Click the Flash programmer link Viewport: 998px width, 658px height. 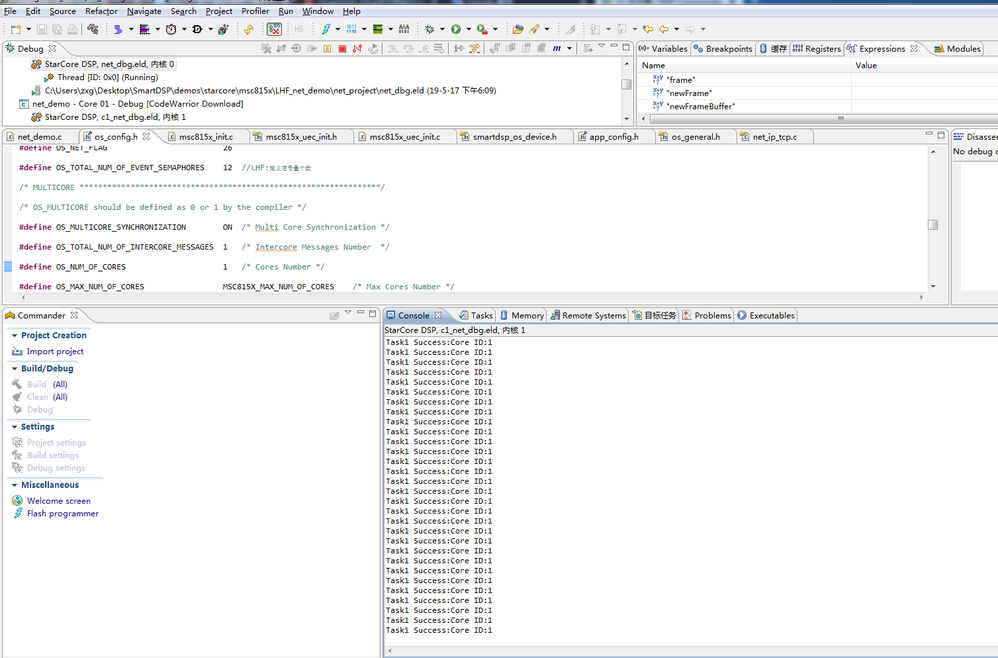pyautogui.click(x=62, y=514)
